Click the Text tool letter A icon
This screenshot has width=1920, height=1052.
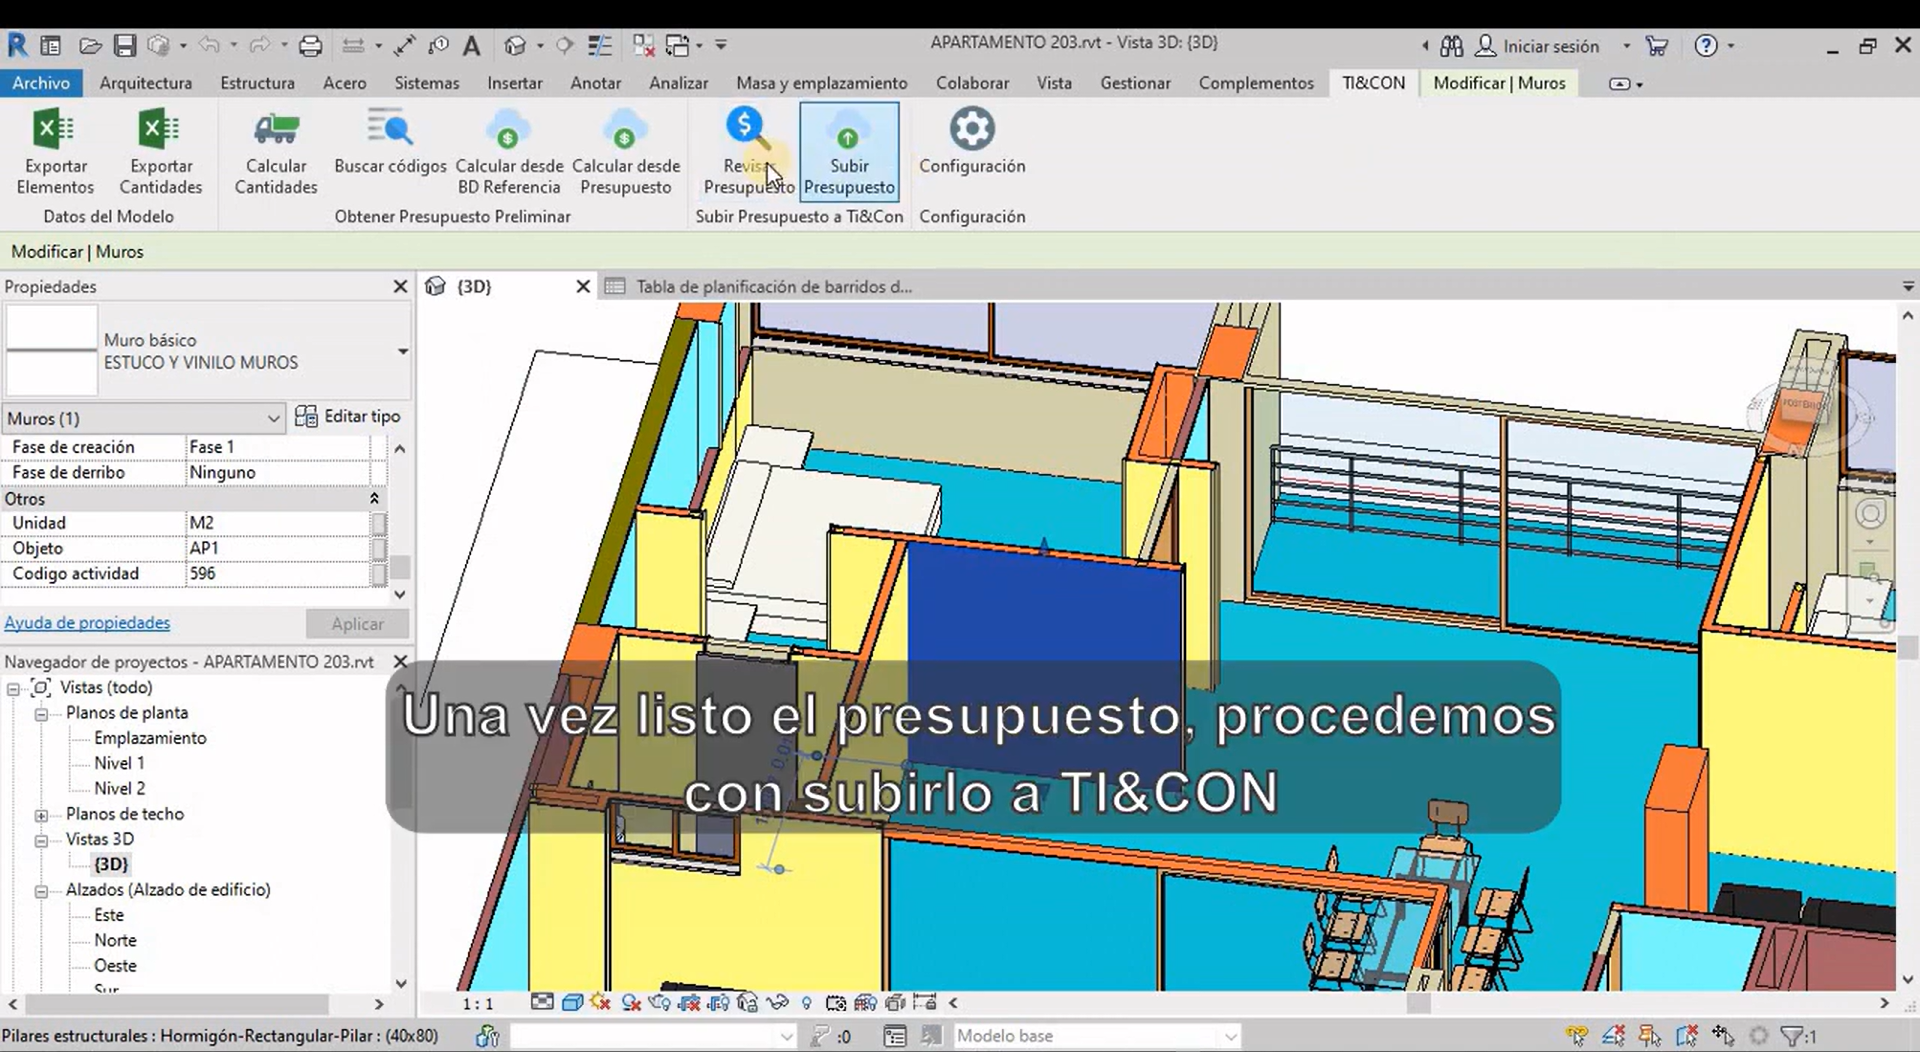point(472,45)
